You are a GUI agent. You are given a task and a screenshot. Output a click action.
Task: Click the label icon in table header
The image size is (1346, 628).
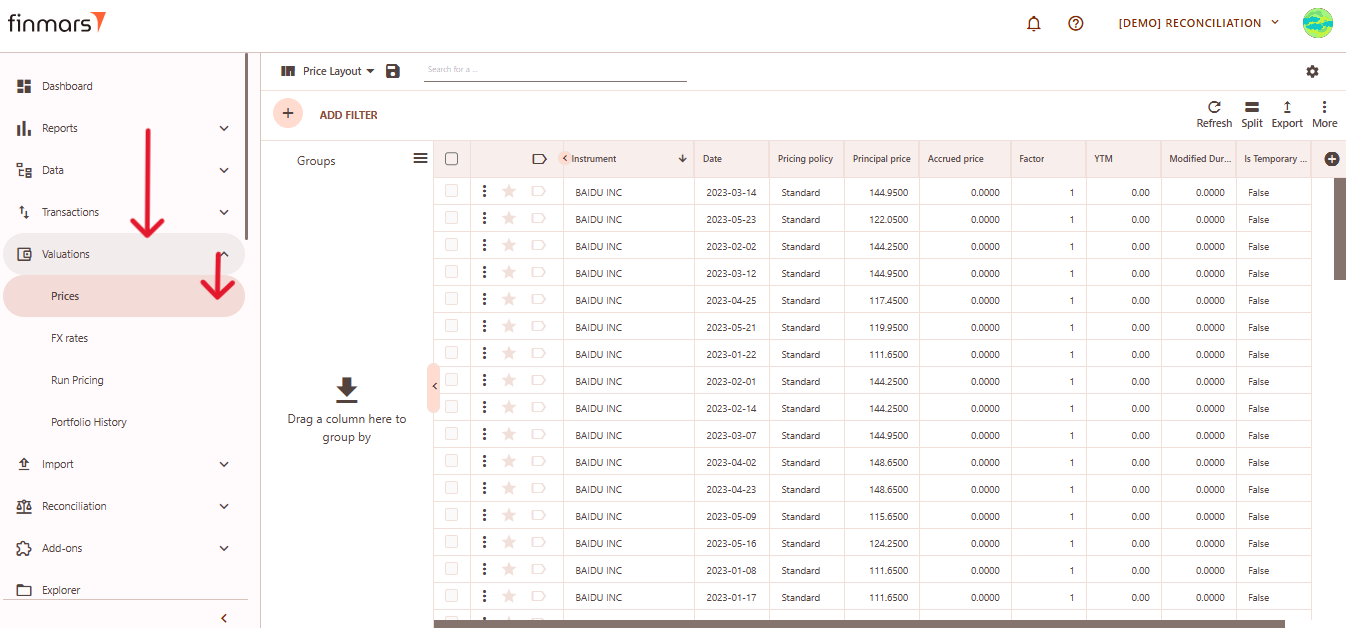pyautogui.click(x=539, y=159)
